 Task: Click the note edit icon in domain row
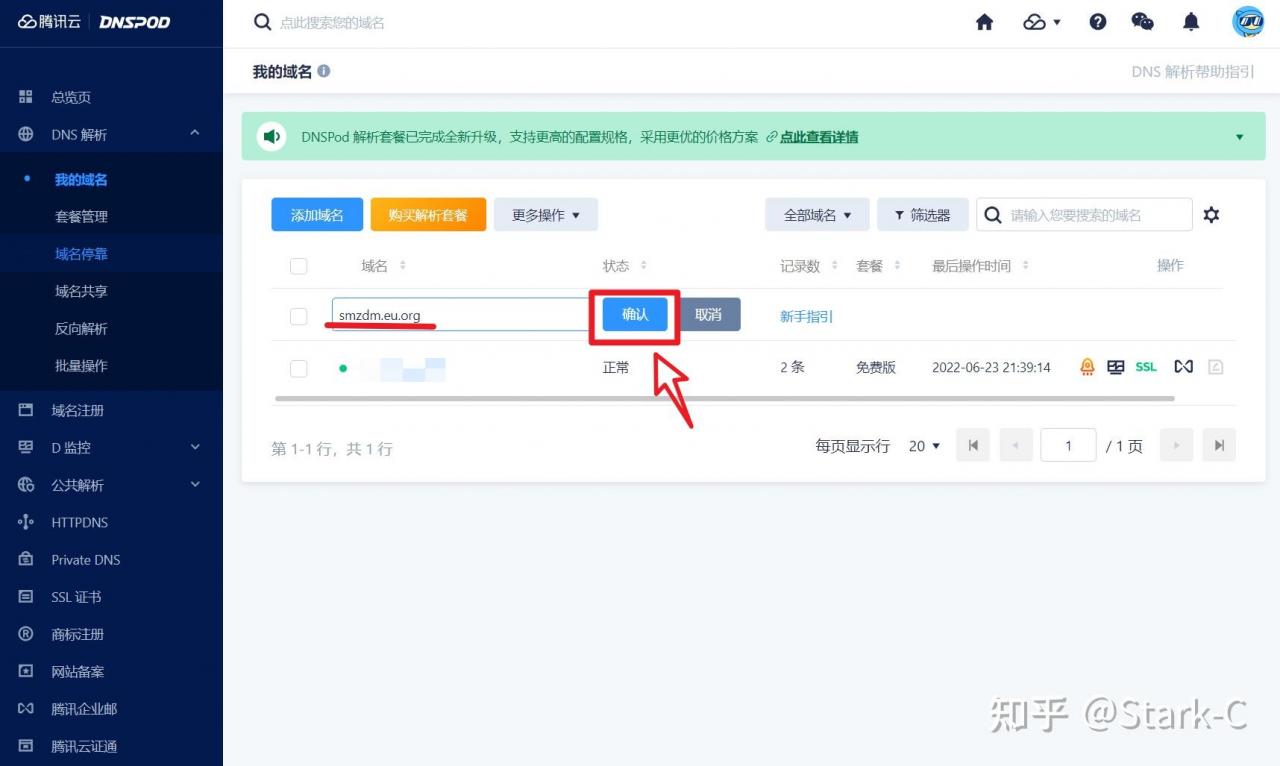(x=1215, y=367)
